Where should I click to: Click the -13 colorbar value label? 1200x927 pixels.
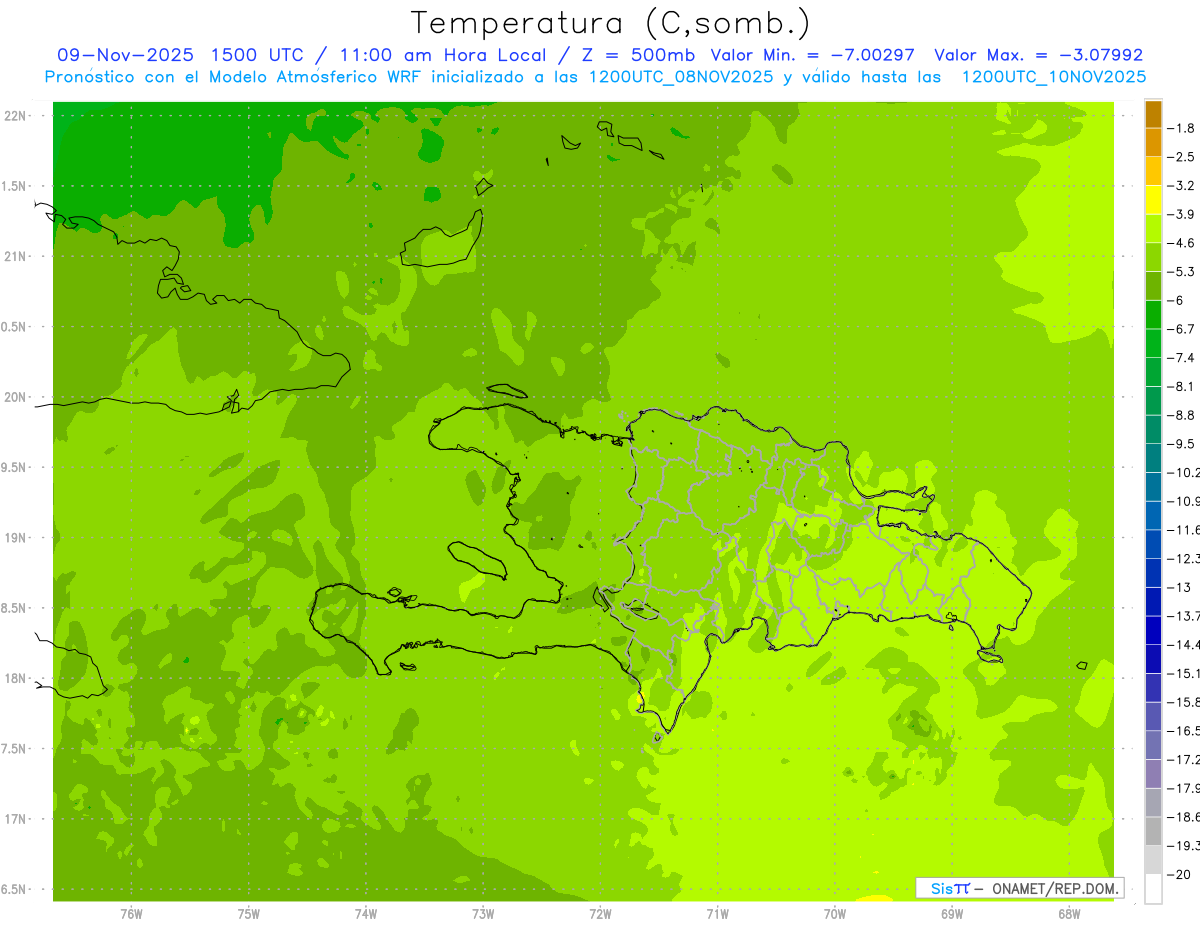click(1179, 586)
